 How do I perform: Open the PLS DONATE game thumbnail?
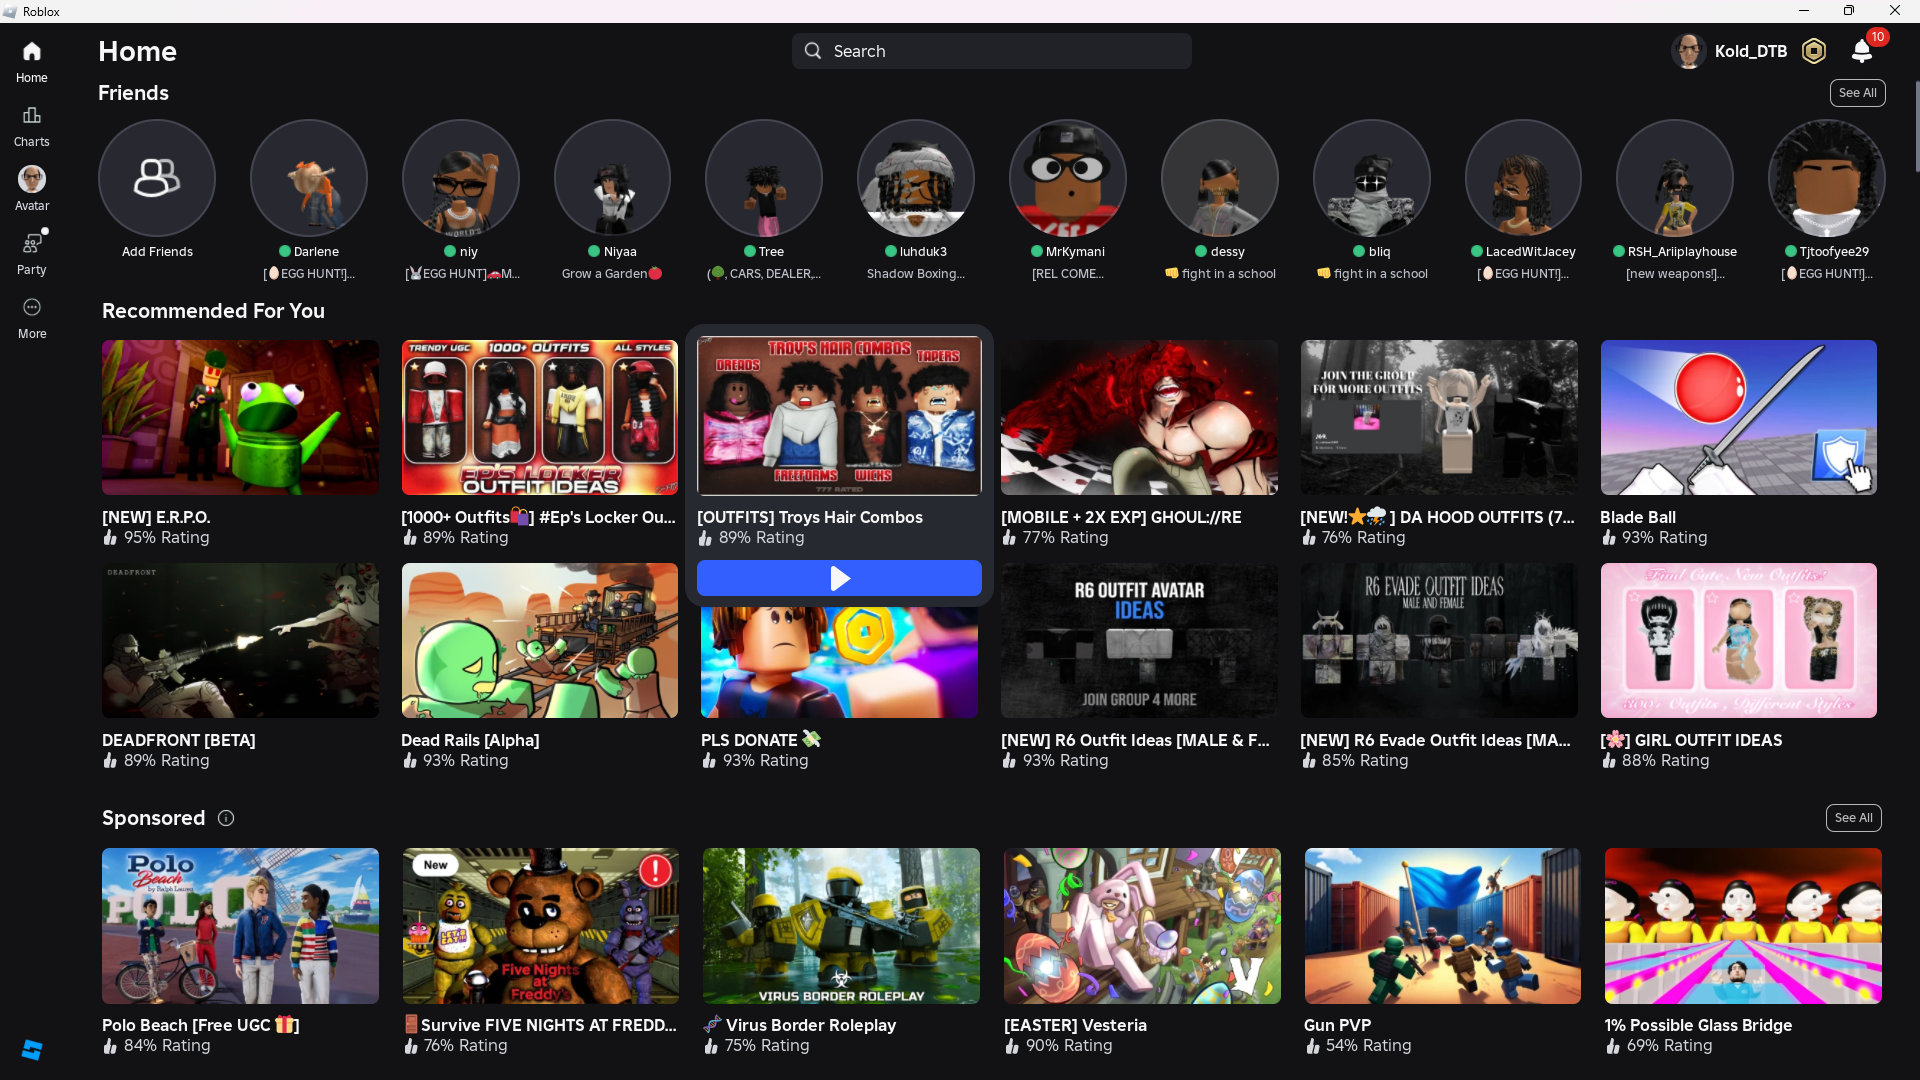click(x=839, y=662)
